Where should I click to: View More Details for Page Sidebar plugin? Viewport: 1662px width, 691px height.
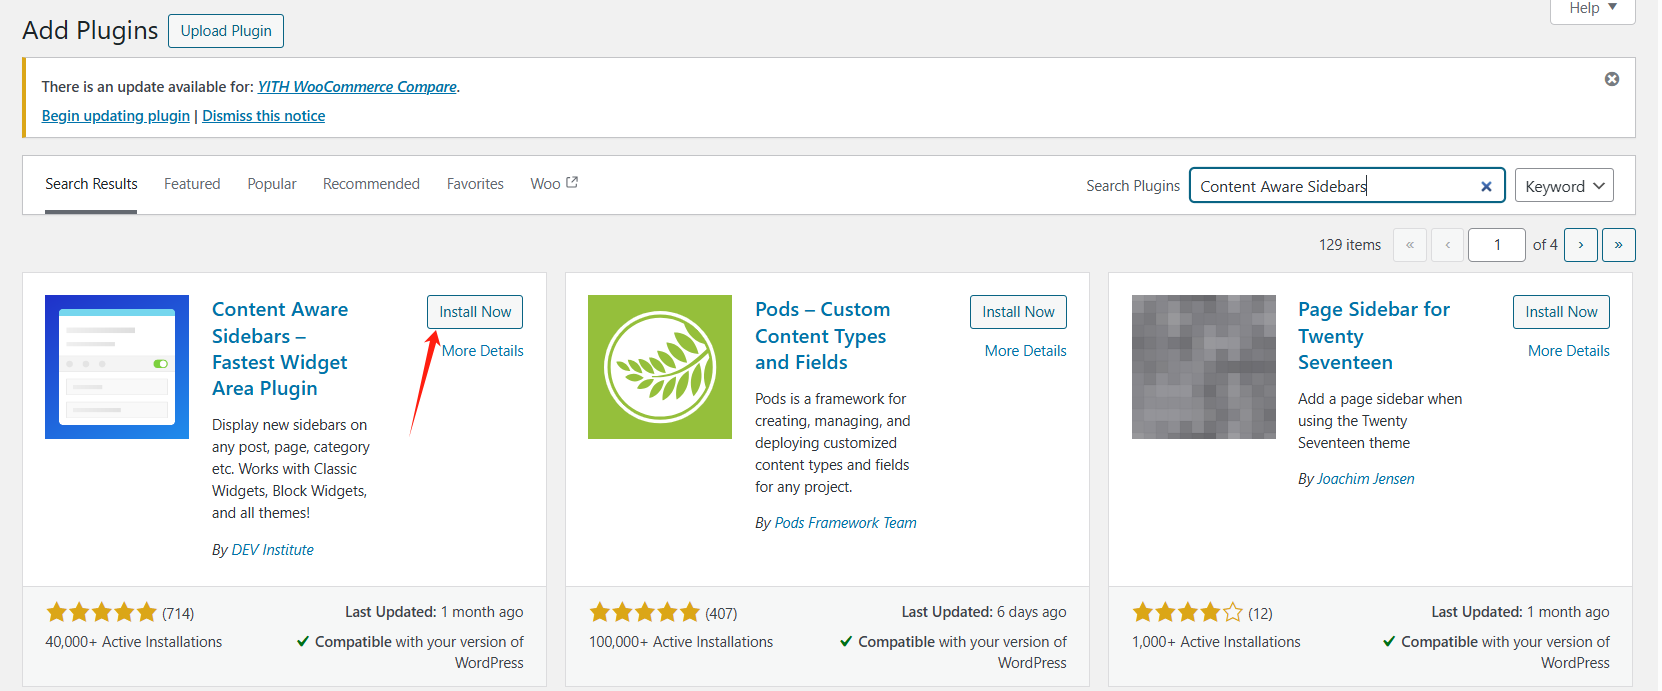click(1568, 351)
